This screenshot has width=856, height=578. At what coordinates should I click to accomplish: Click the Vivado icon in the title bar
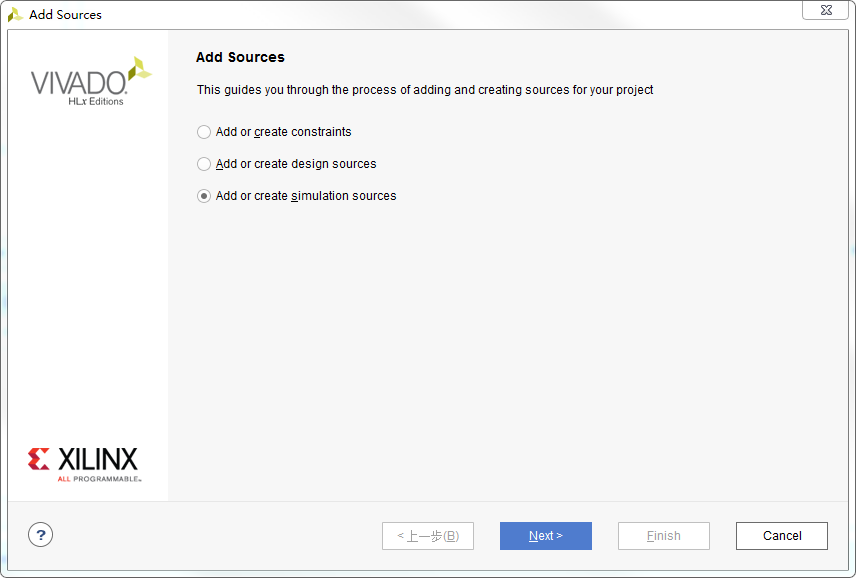tap(15, 15)
